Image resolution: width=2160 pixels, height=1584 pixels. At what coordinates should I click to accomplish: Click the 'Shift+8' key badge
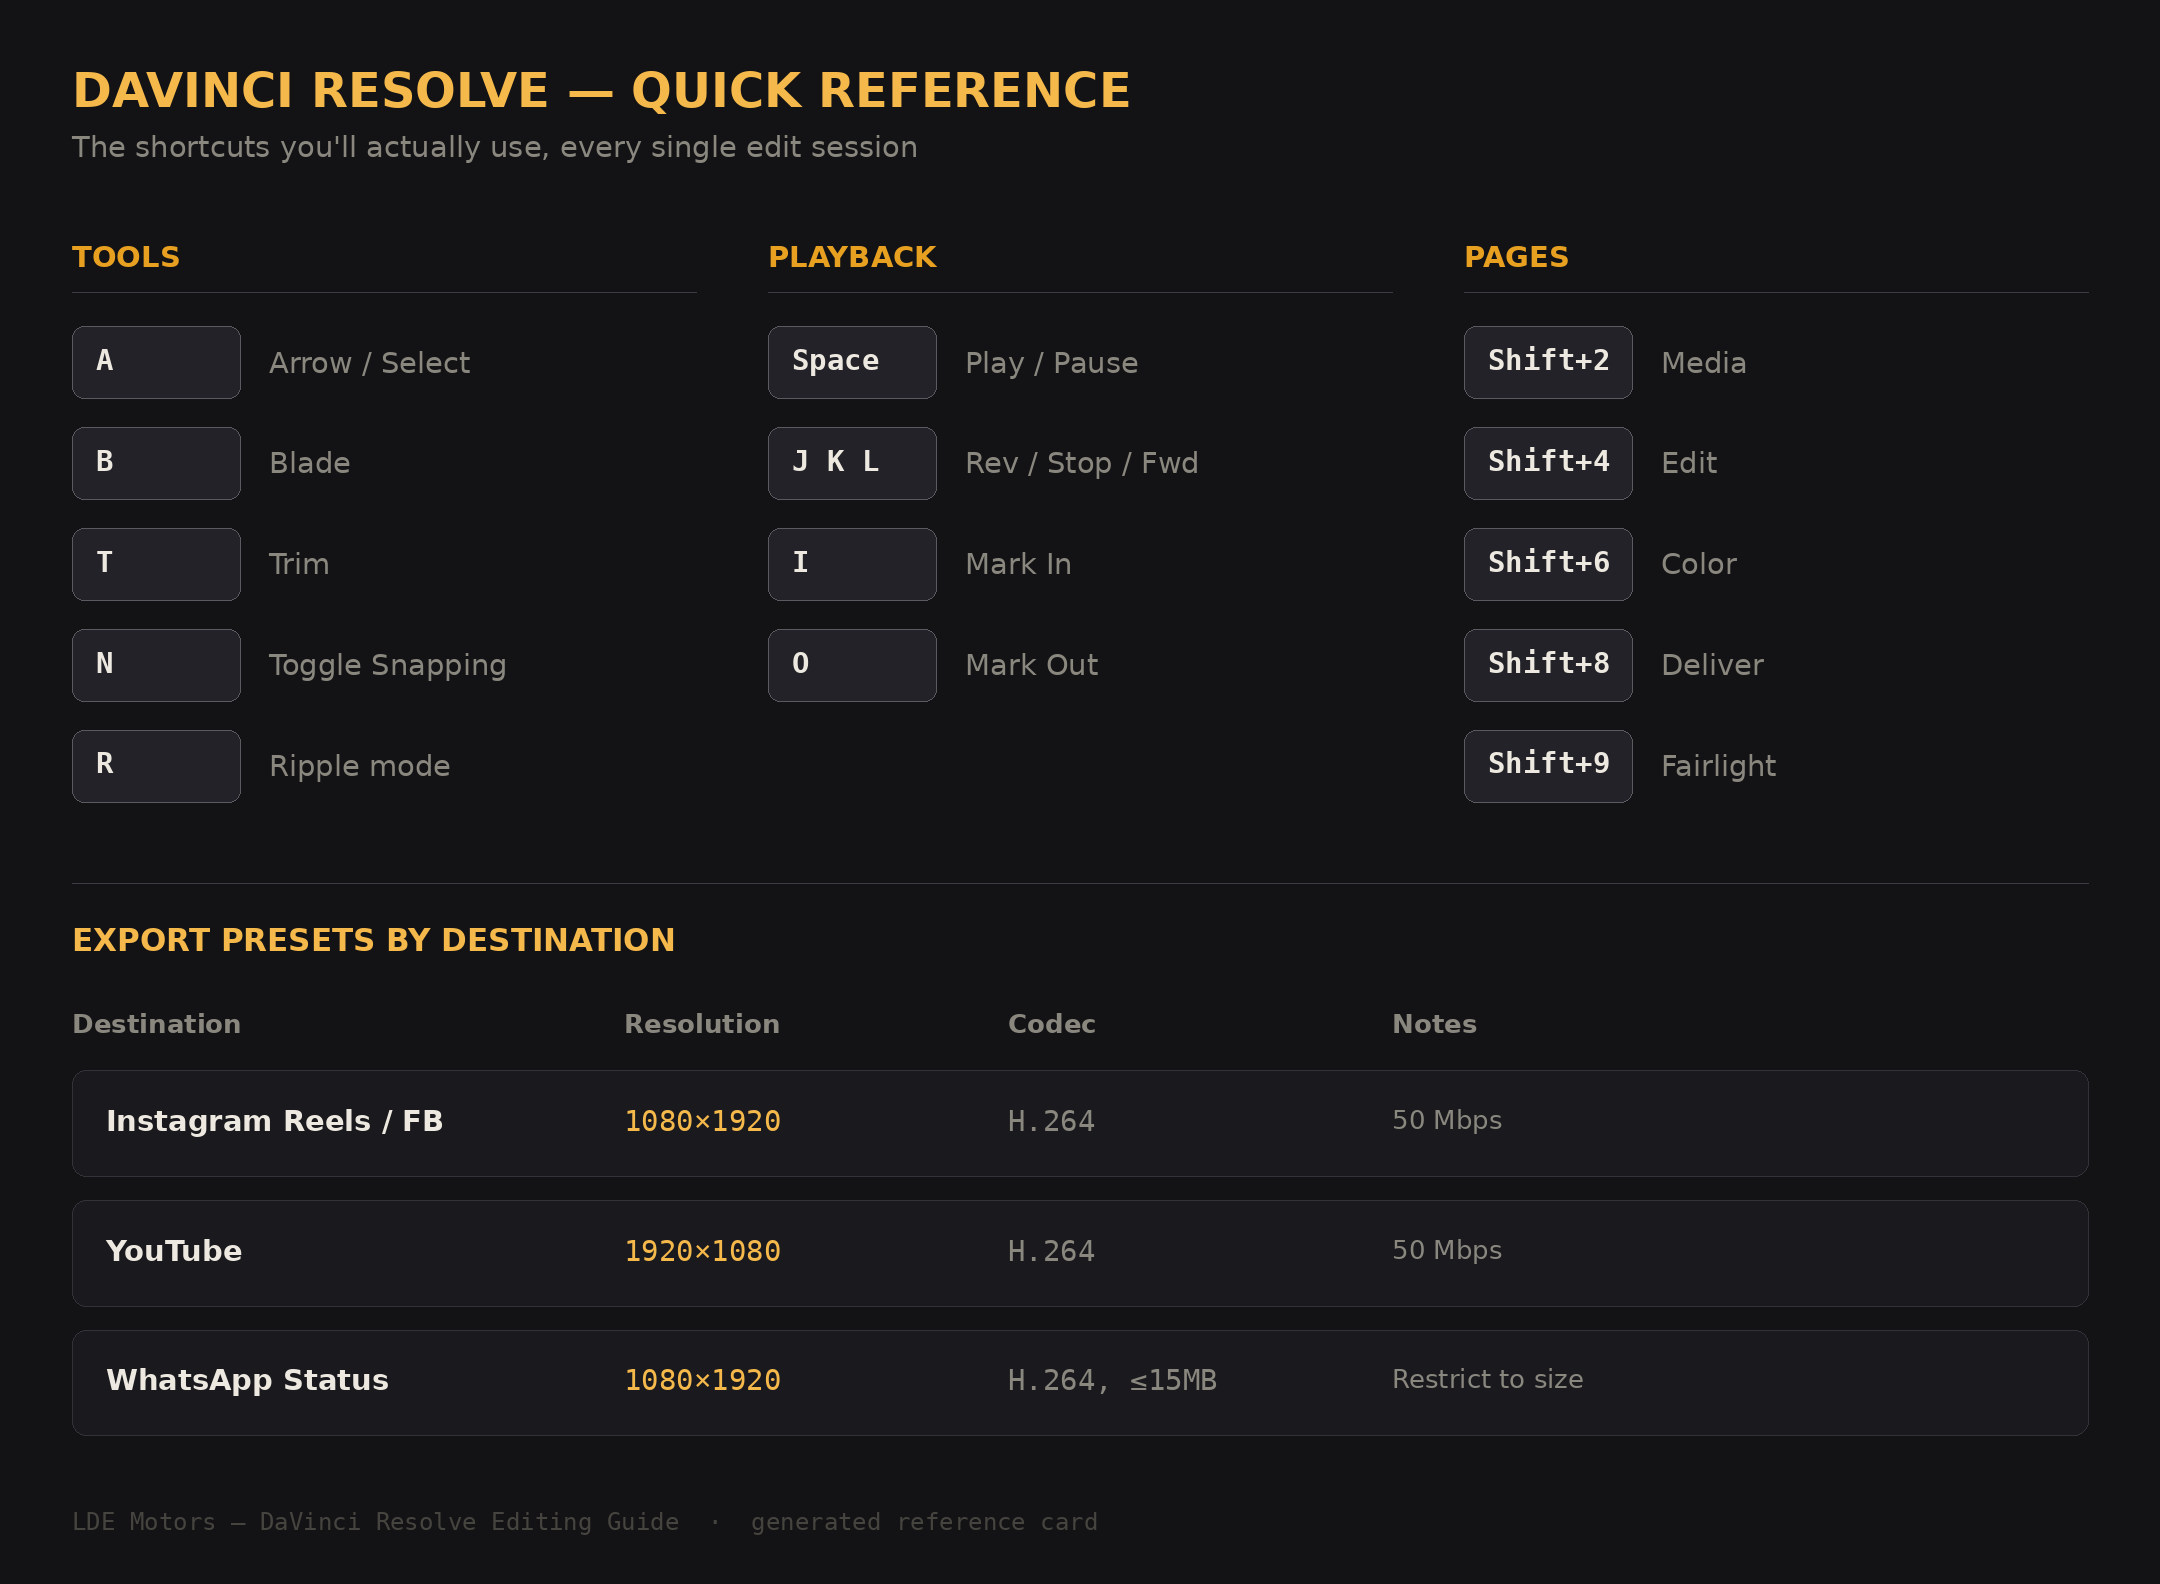click(1548, 665)
